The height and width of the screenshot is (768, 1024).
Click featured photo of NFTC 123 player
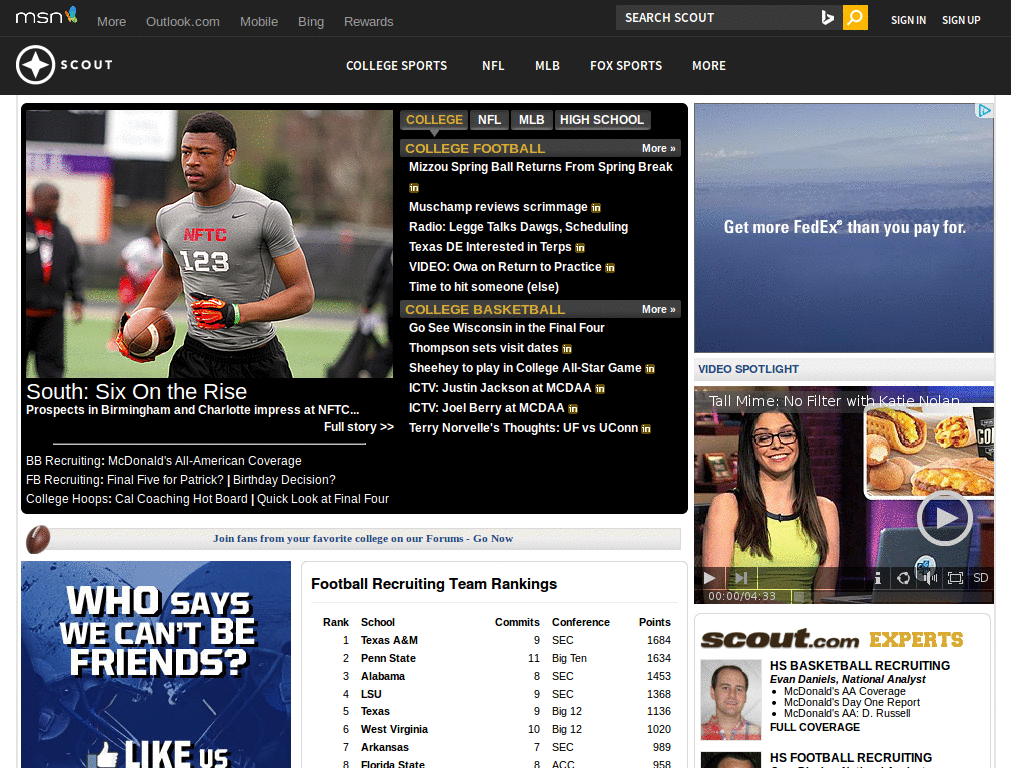coord(209,244)
